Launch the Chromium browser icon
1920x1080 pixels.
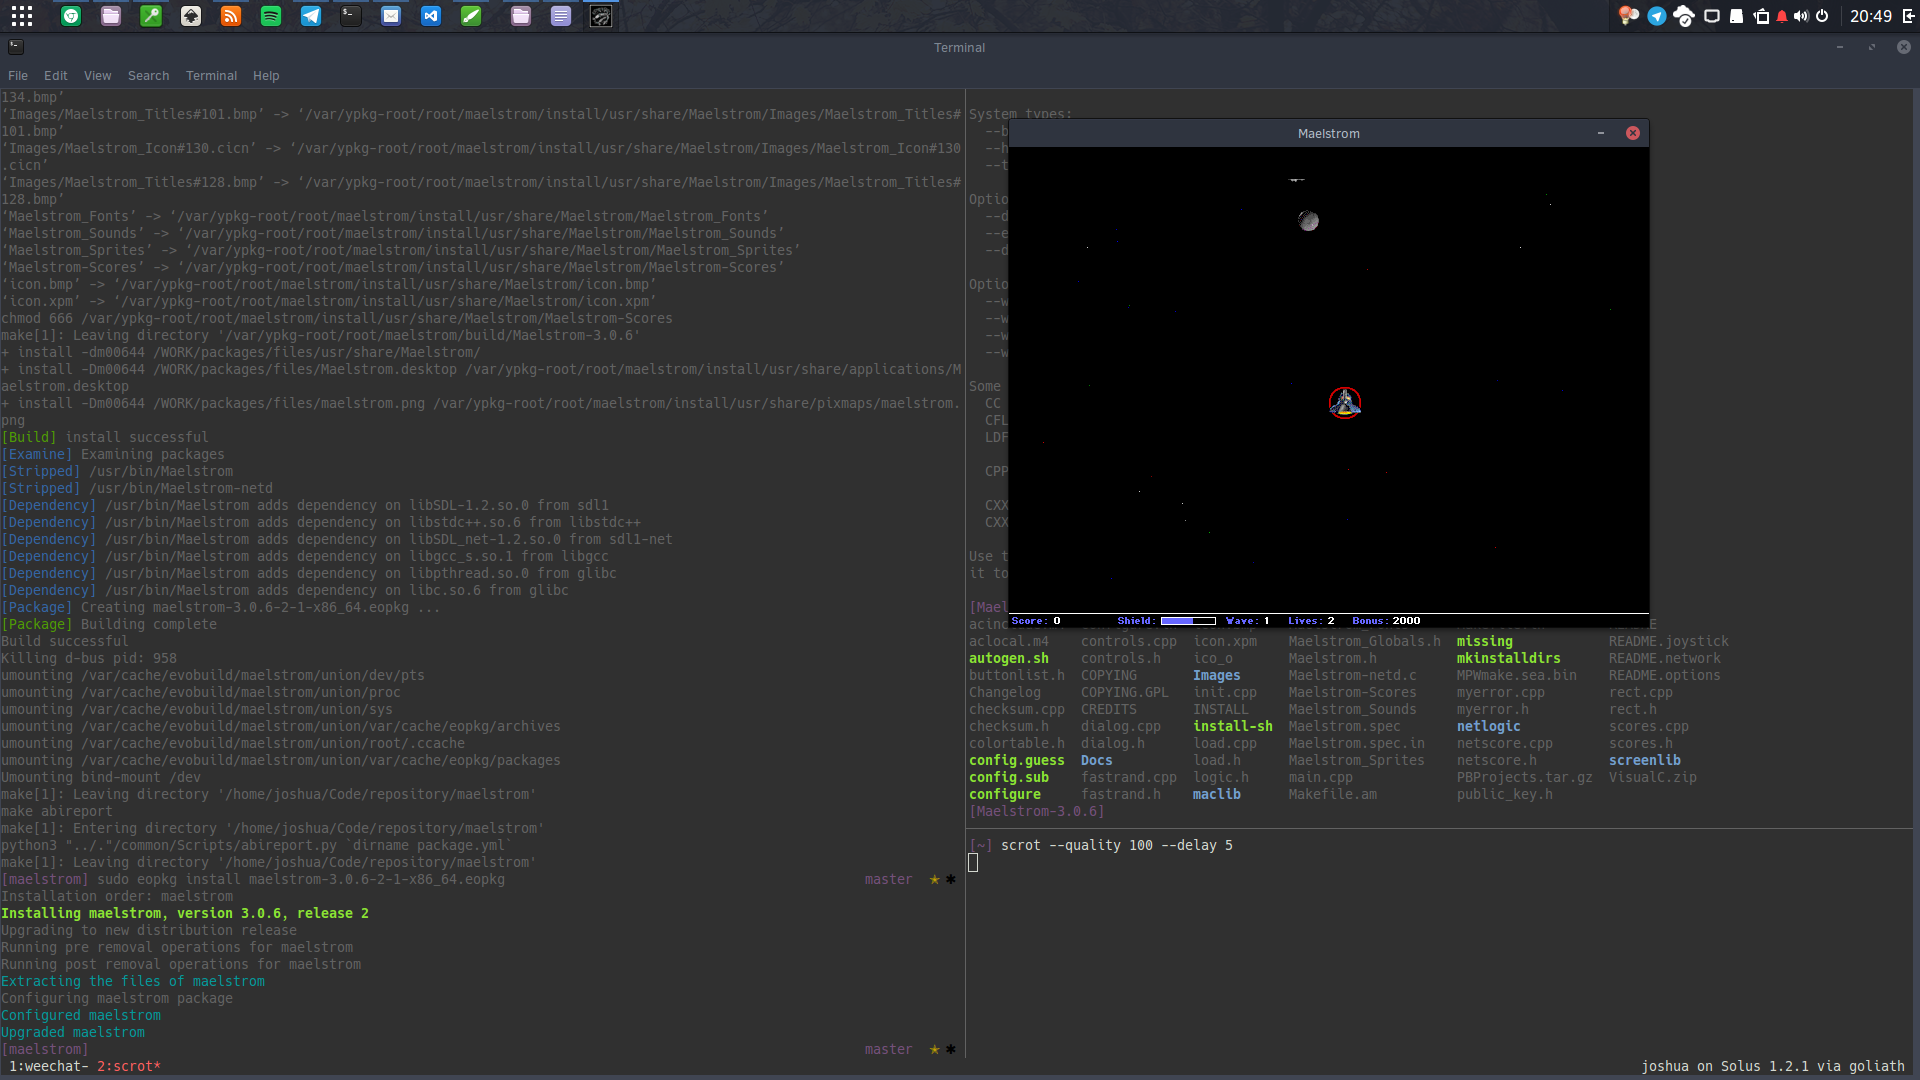(x=71, y=16)
